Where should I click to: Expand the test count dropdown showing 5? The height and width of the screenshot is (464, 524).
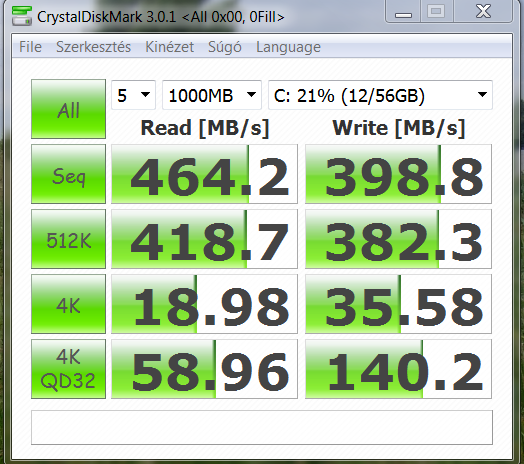pyautogui.click(x=133, y=95)
